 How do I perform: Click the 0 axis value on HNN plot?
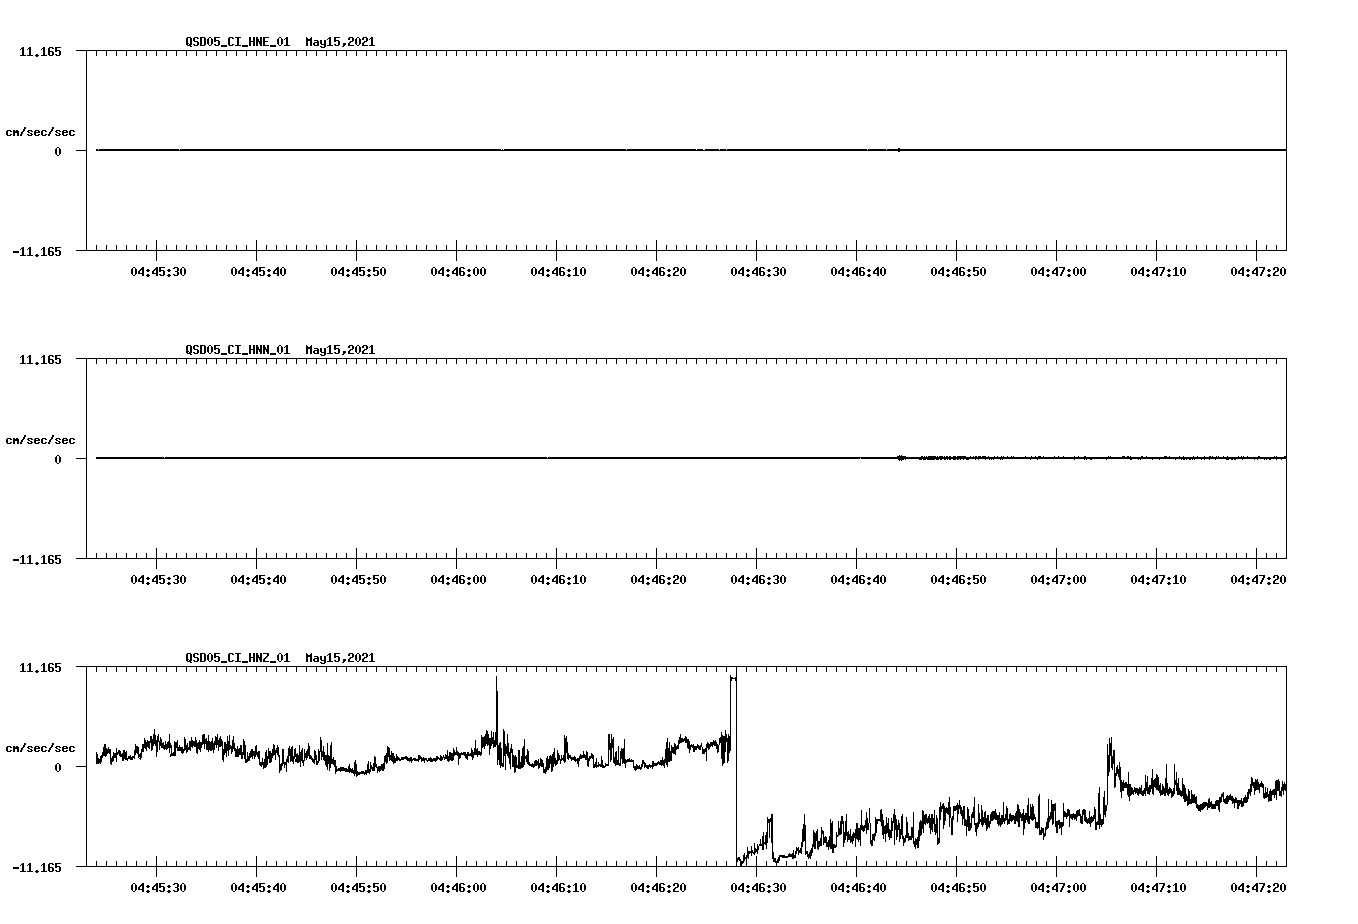coord(58,459)
